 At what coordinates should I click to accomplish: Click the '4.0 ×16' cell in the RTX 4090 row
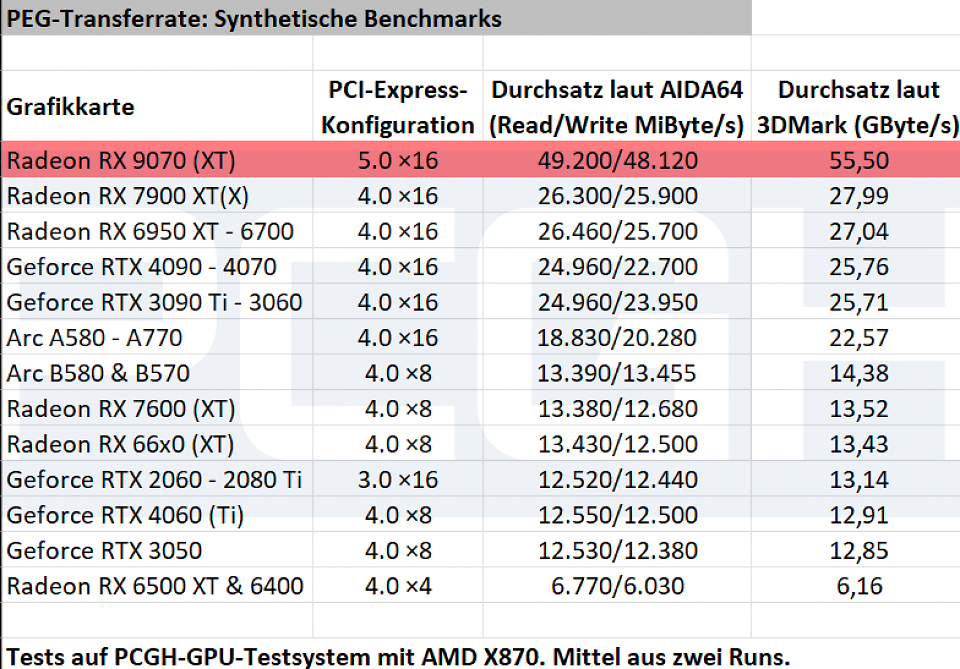pos(398,267)
